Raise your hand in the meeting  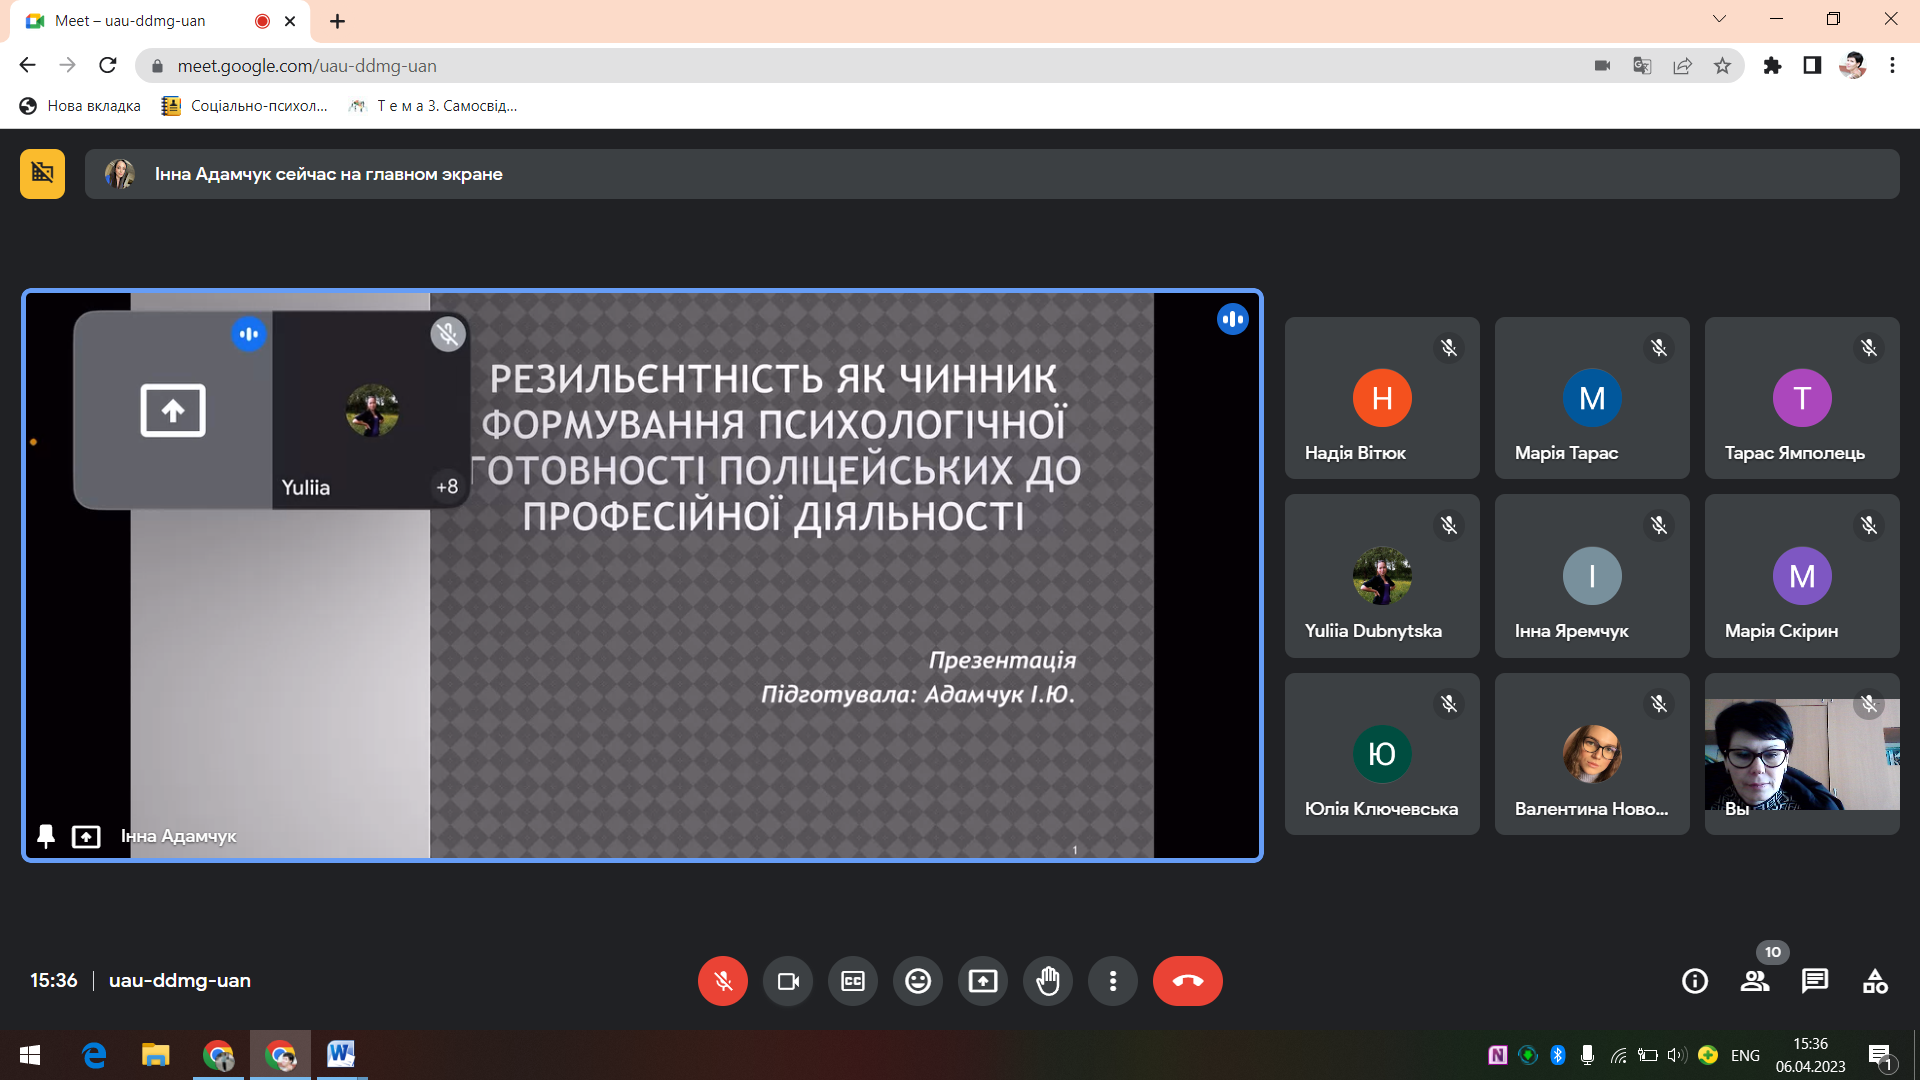[x=1048, y=981]
